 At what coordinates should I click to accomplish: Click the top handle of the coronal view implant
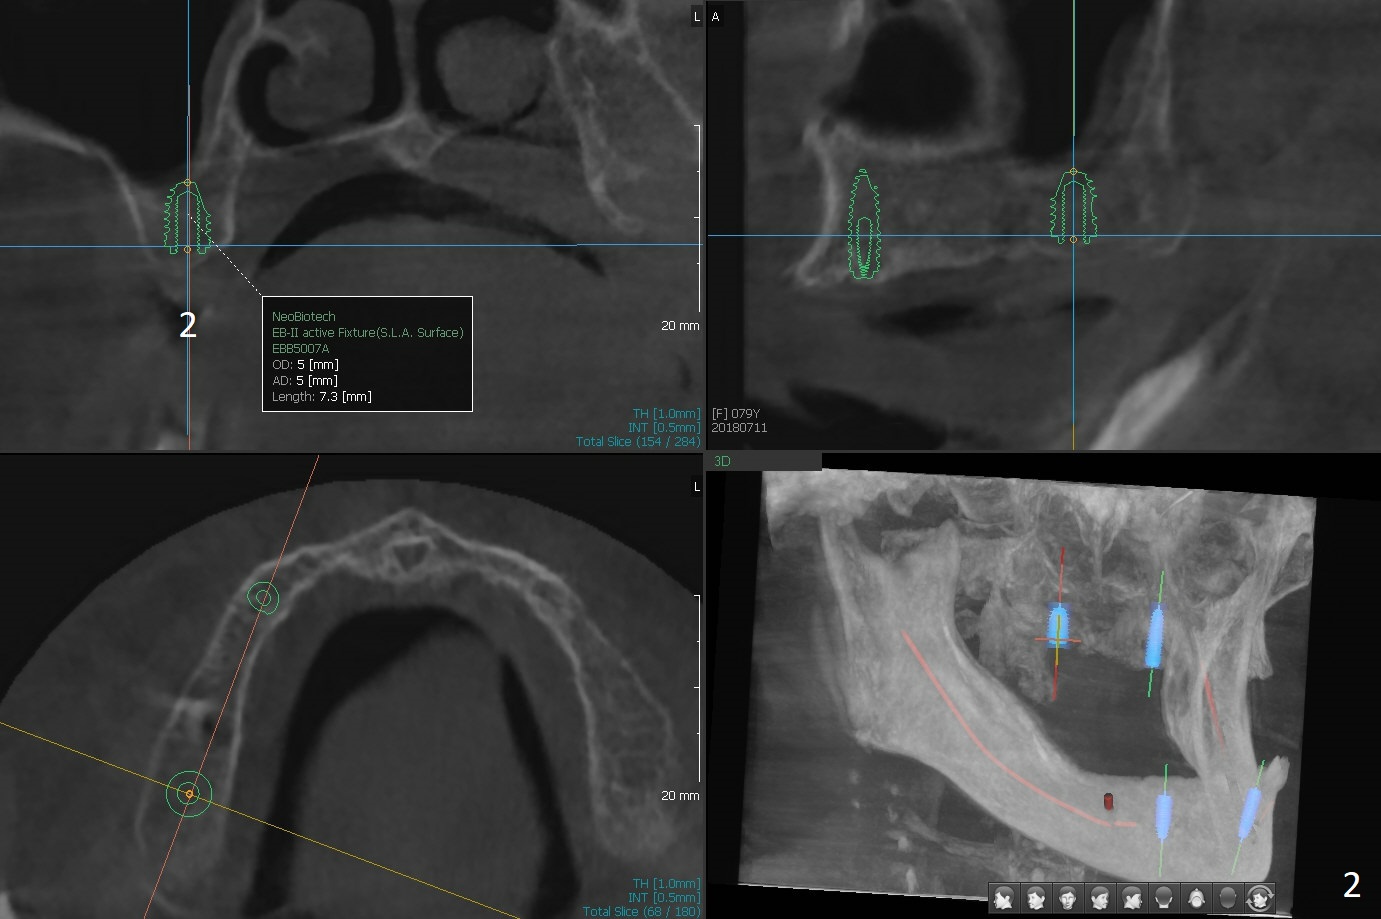(x=188, y=183)
